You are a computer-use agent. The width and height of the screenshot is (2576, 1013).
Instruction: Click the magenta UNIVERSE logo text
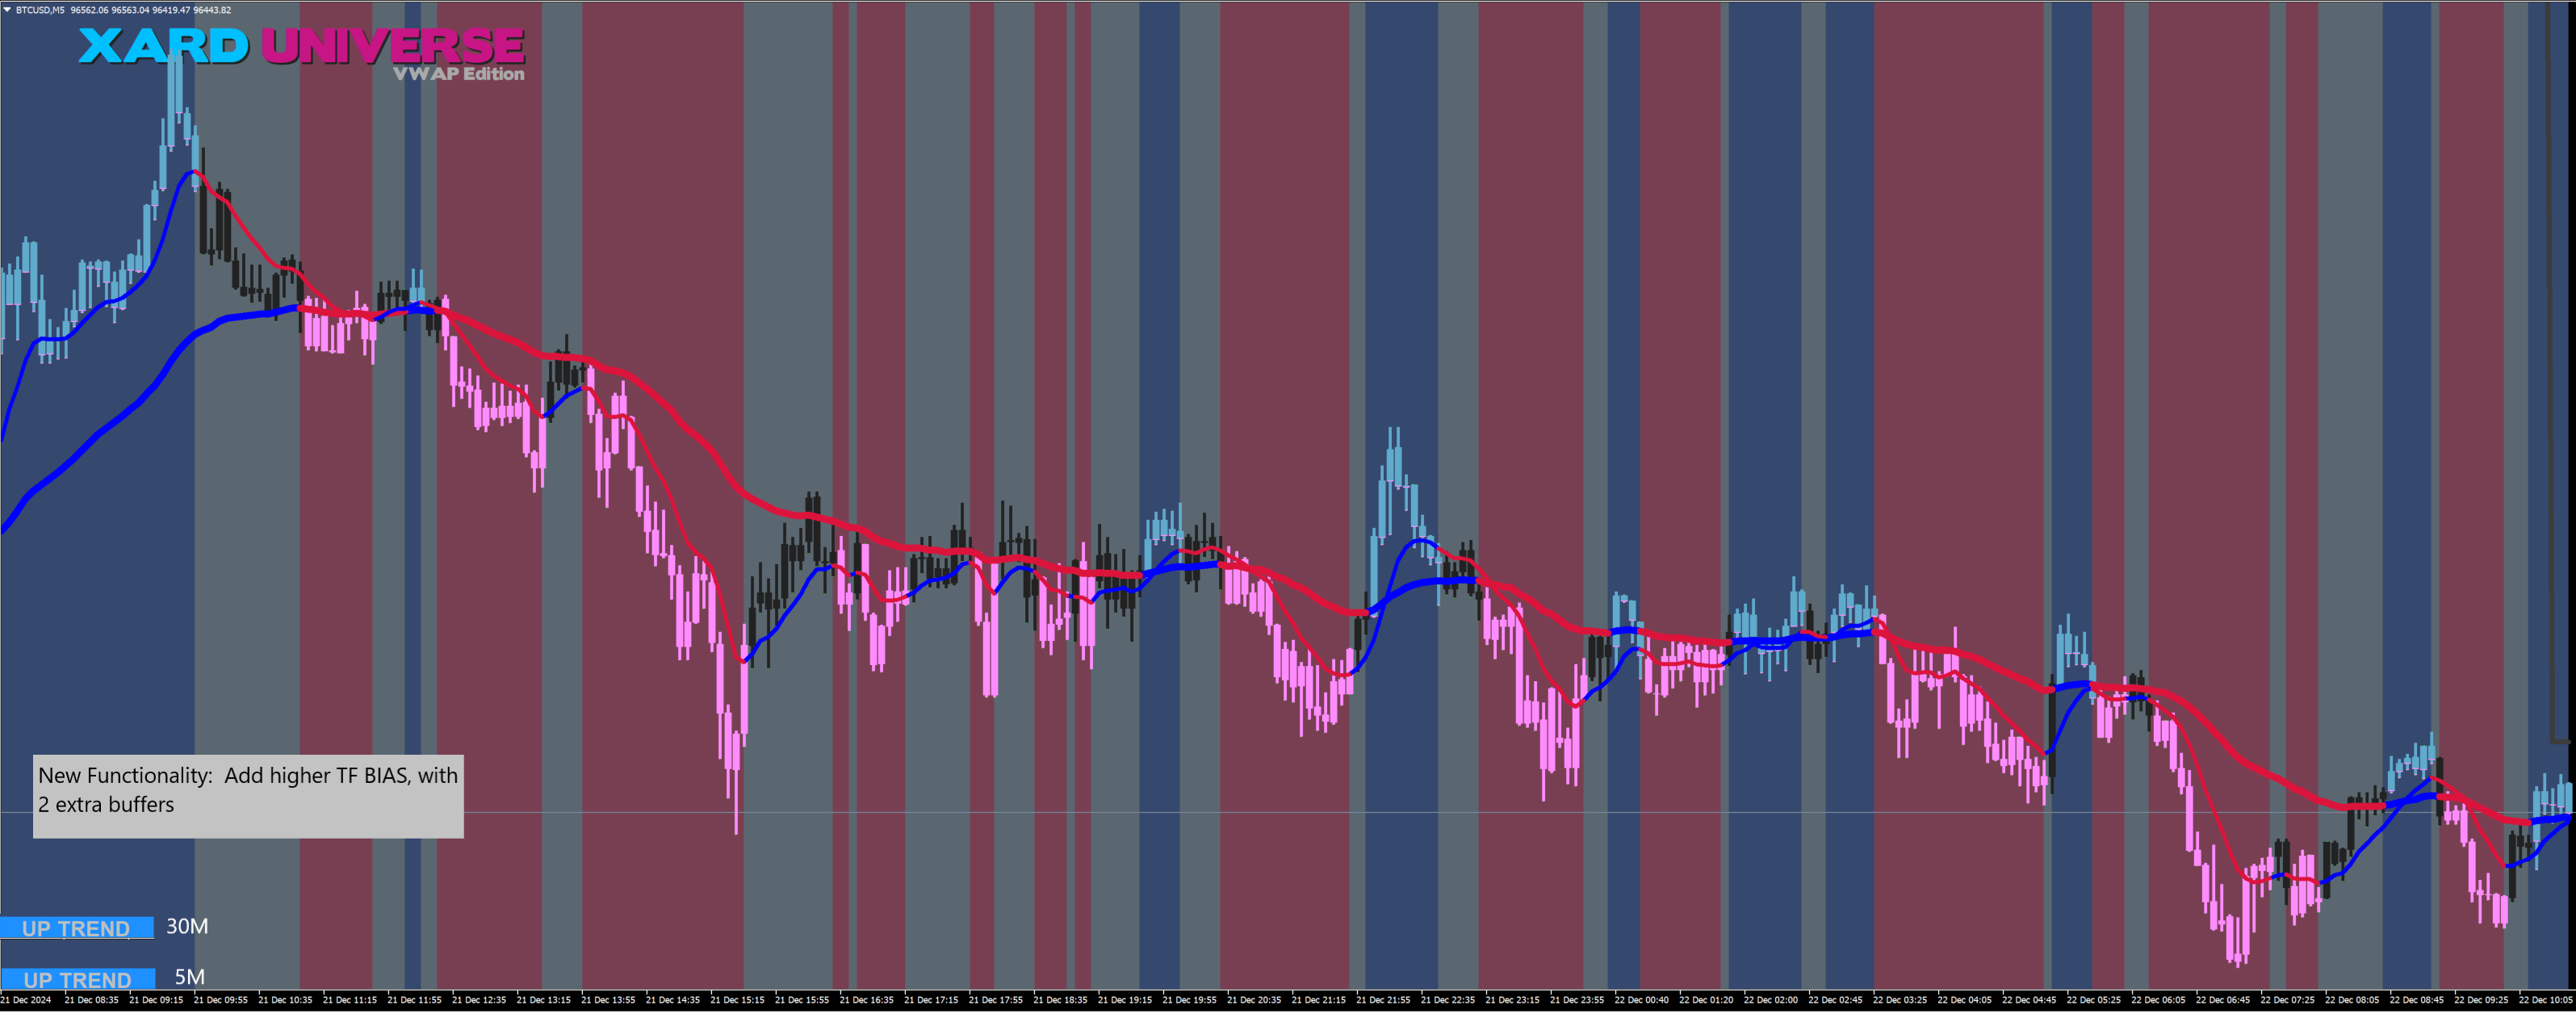(392, 46)
